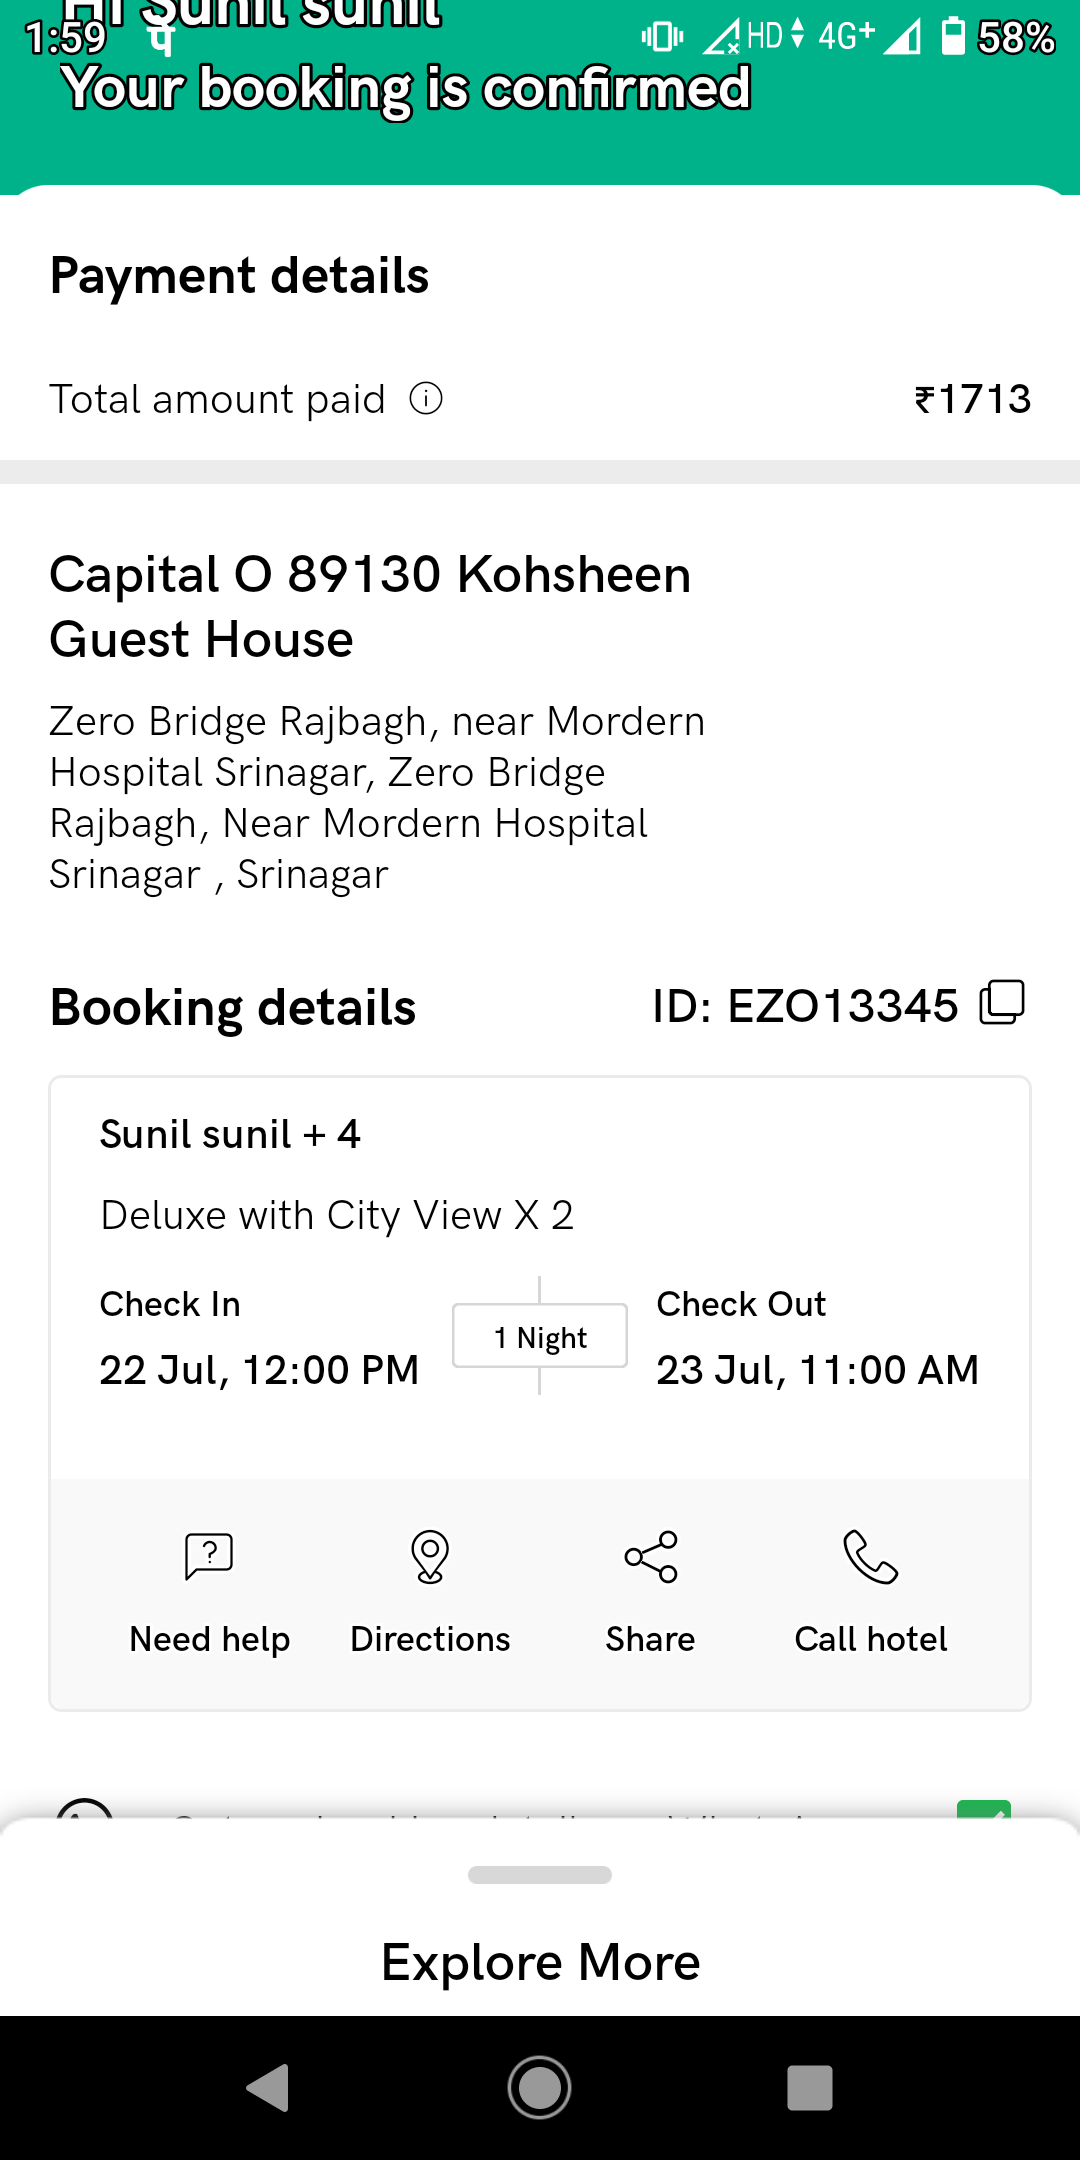This screenshot has width=1080, height=2160.
Task: Tap the ₹1713 total amount value
Action: pos(972,399)
